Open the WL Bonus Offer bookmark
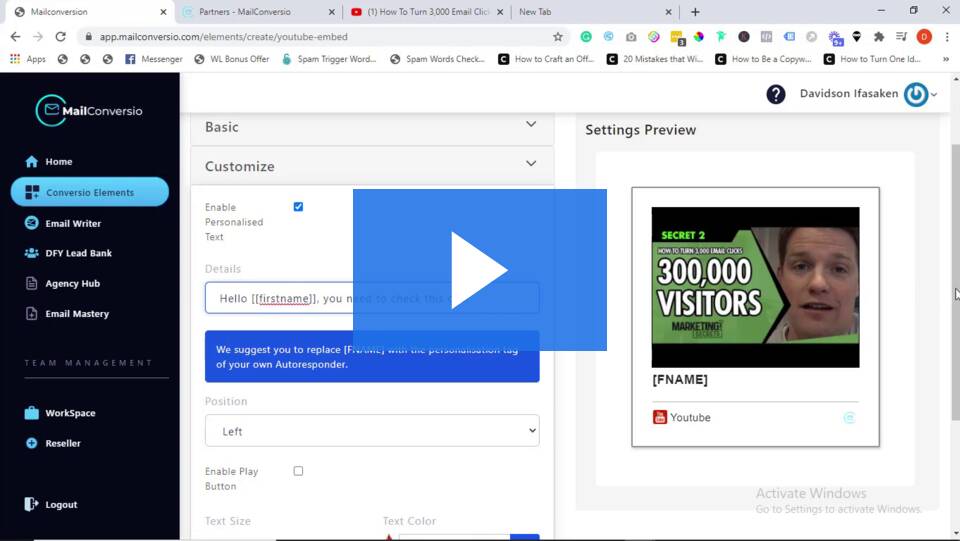Viewport: 960px width, 541px height. coord(231,59)
